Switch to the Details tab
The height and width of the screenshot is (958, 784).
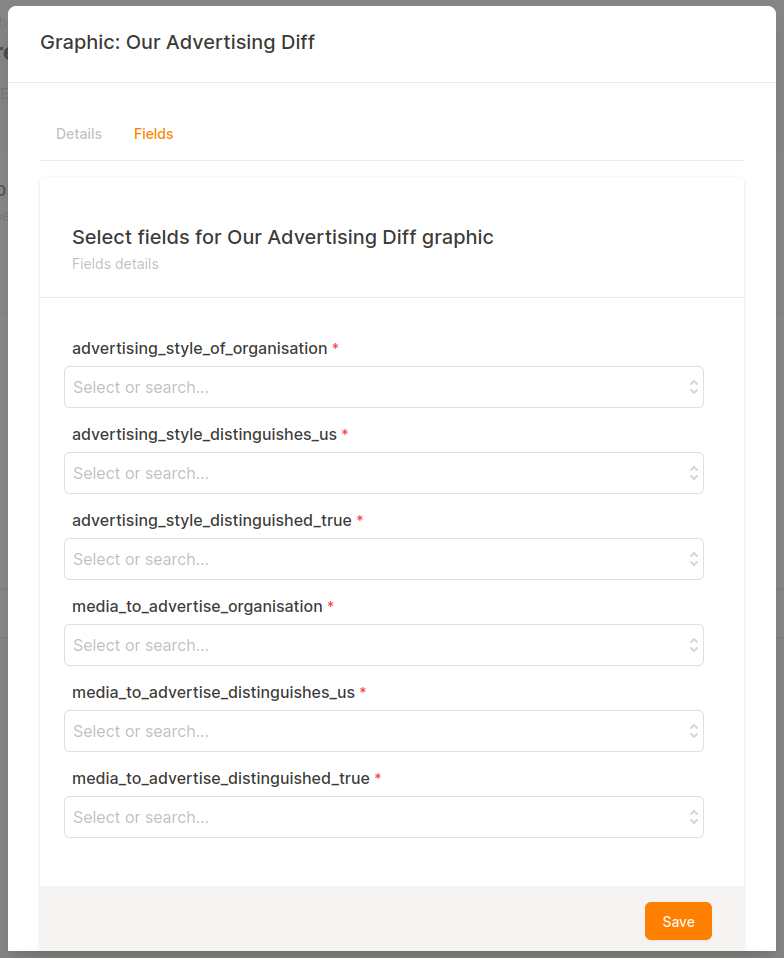coord(78,133)
